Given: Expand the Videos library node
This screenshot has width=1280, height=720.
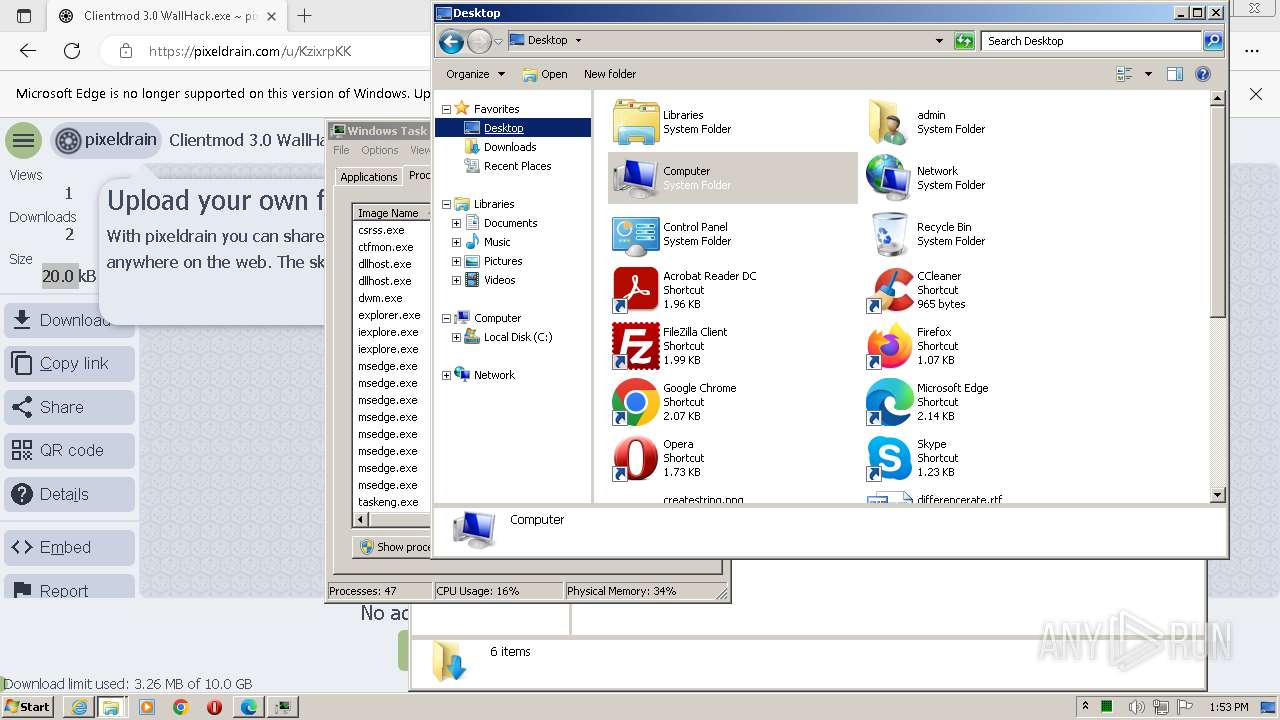Looking at the screenshot, I should (457, 280).
